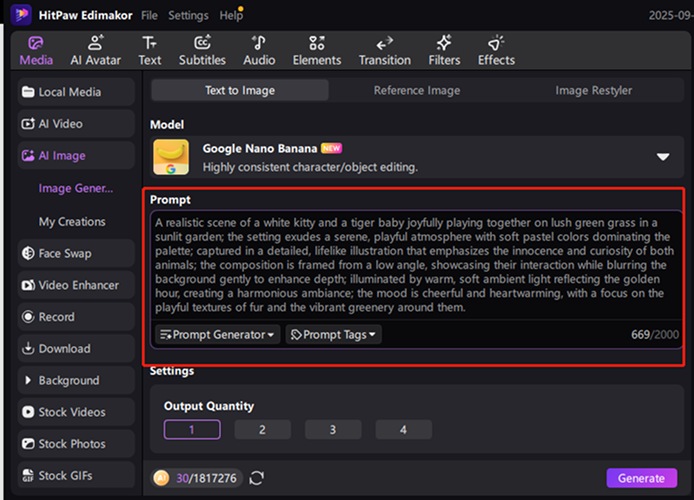Image resolution: width=694 pixels, height=500 pixels.
Task: Click the AI credits coin icon
Action: [161, 478]
